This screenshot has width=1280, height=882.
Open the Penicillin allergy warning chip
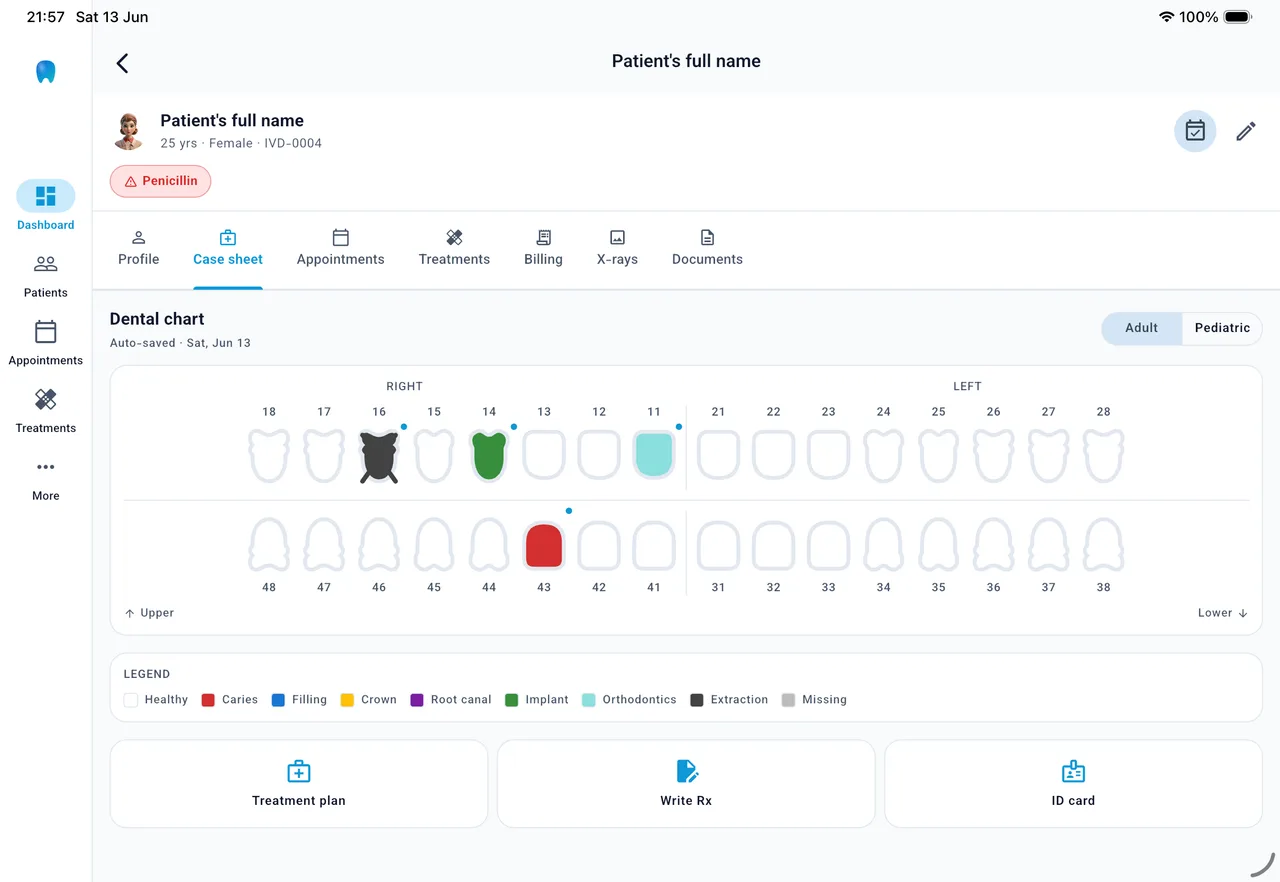160,181
